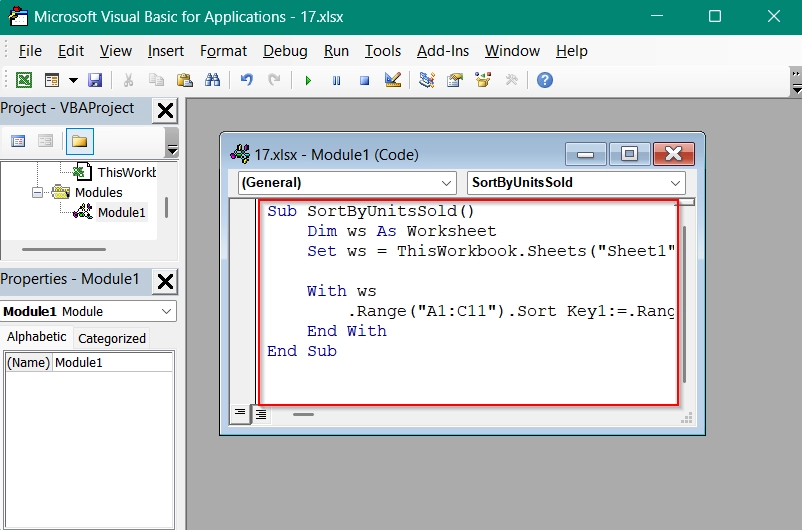The height and width of the screenshot is (530, 802).
Task: Click the Break pause icon
Action: click(336, 80)
